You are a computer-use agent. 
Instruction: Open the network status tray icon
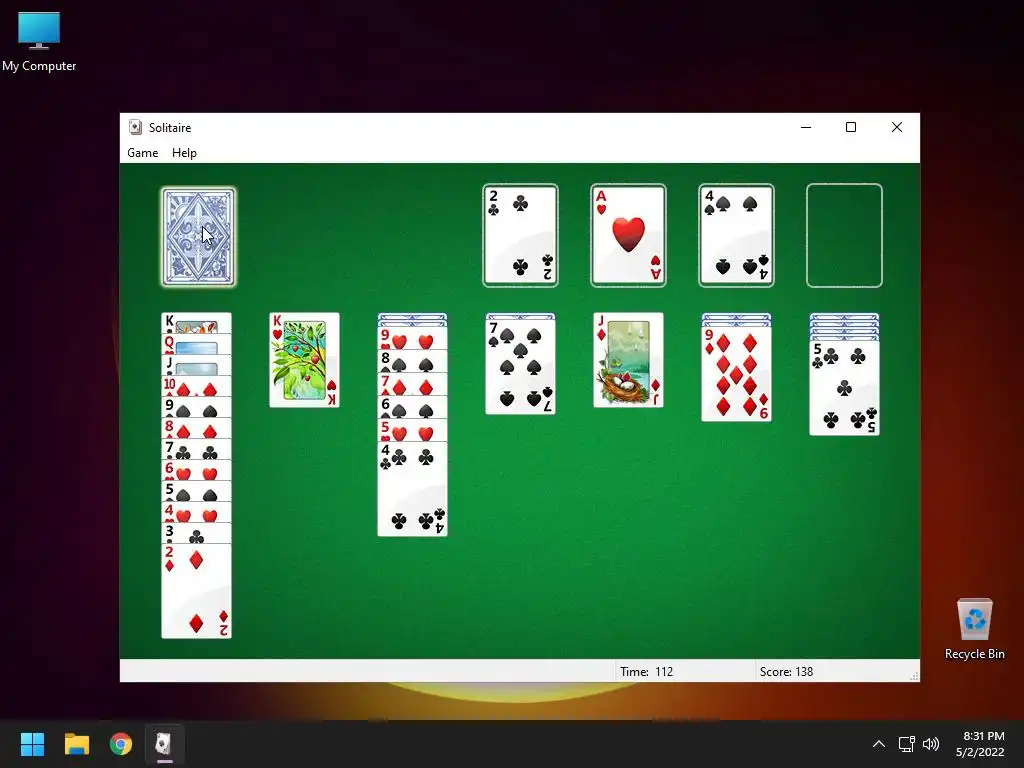(906, 744)
